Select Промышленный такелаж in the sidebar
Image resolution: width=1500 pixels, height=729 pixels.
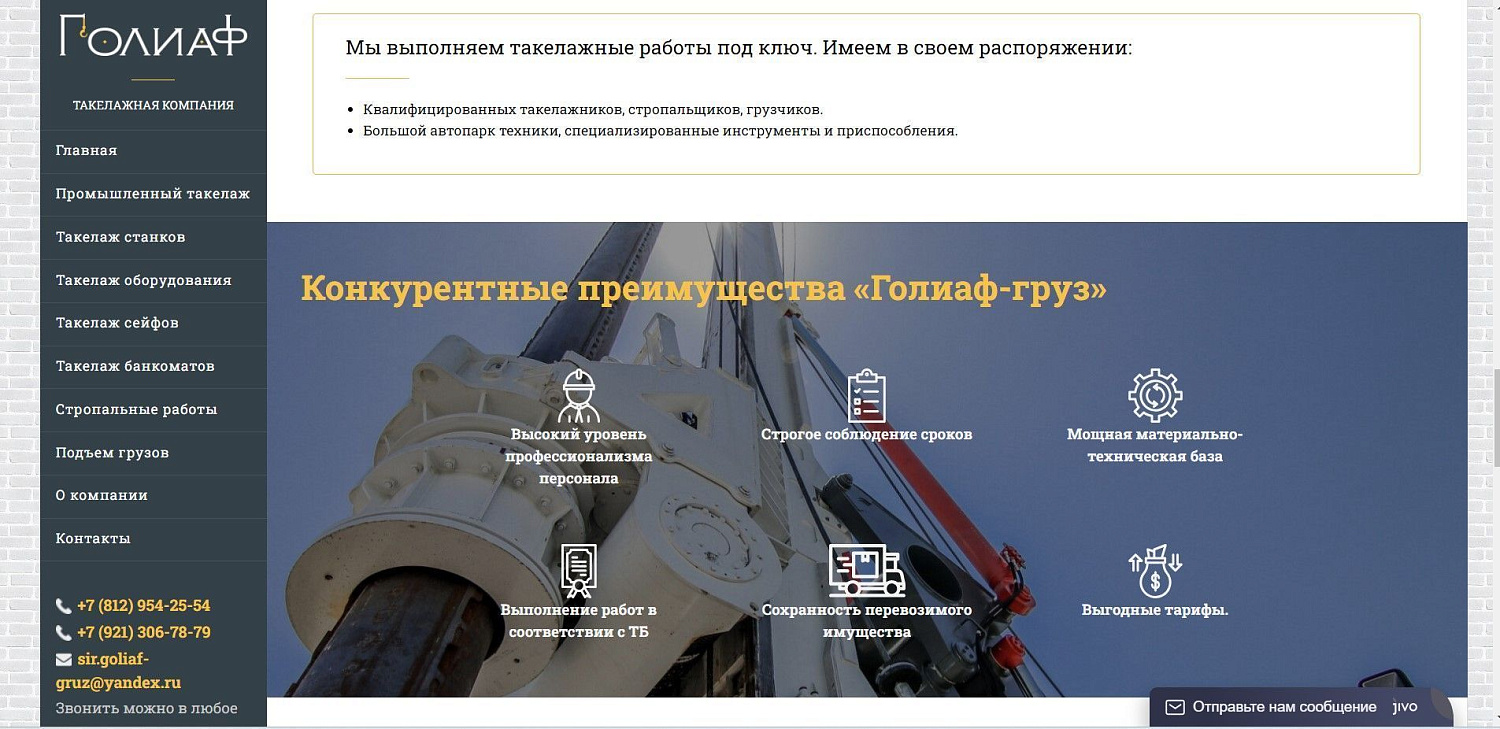pos(154,194)
